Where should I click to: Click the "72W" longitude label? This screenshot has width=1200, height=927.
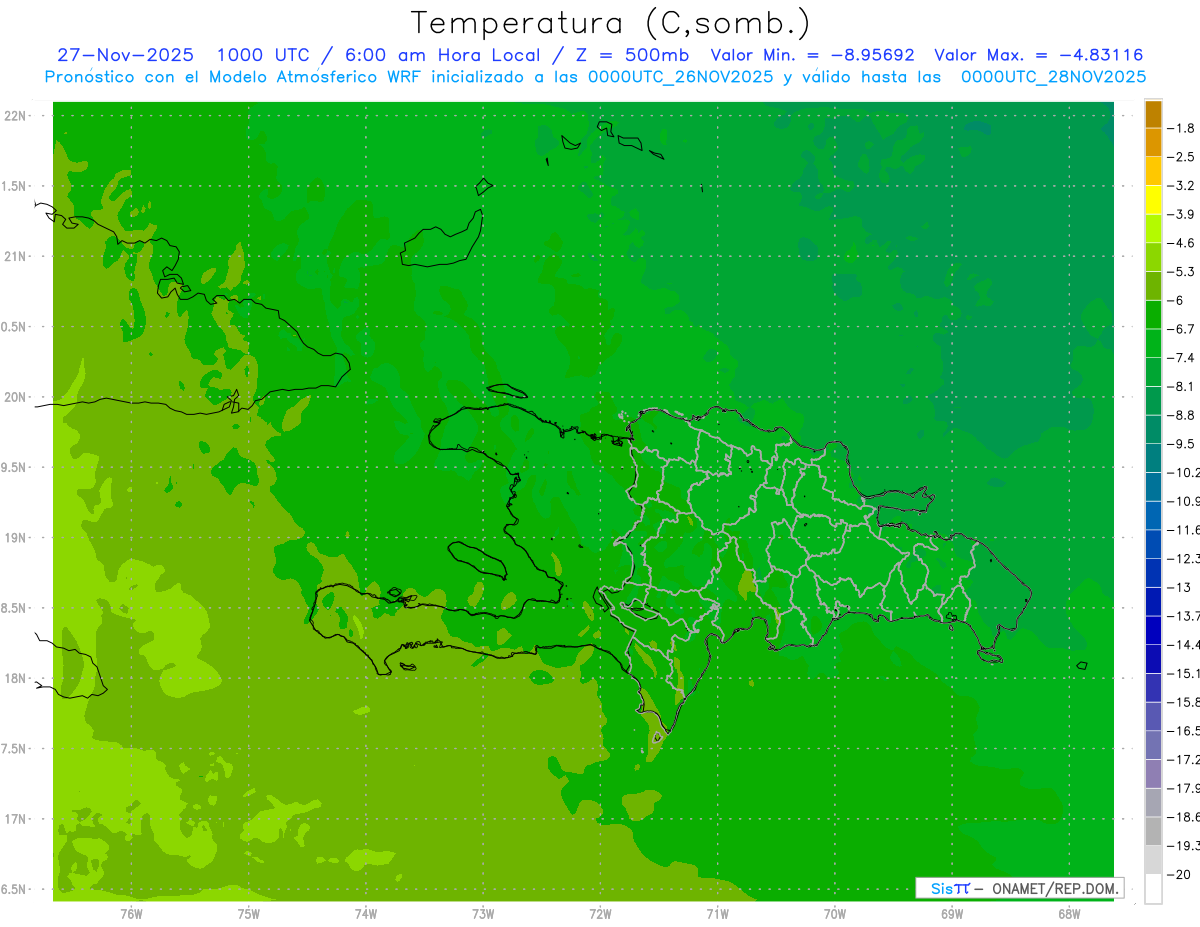[600, 914]
